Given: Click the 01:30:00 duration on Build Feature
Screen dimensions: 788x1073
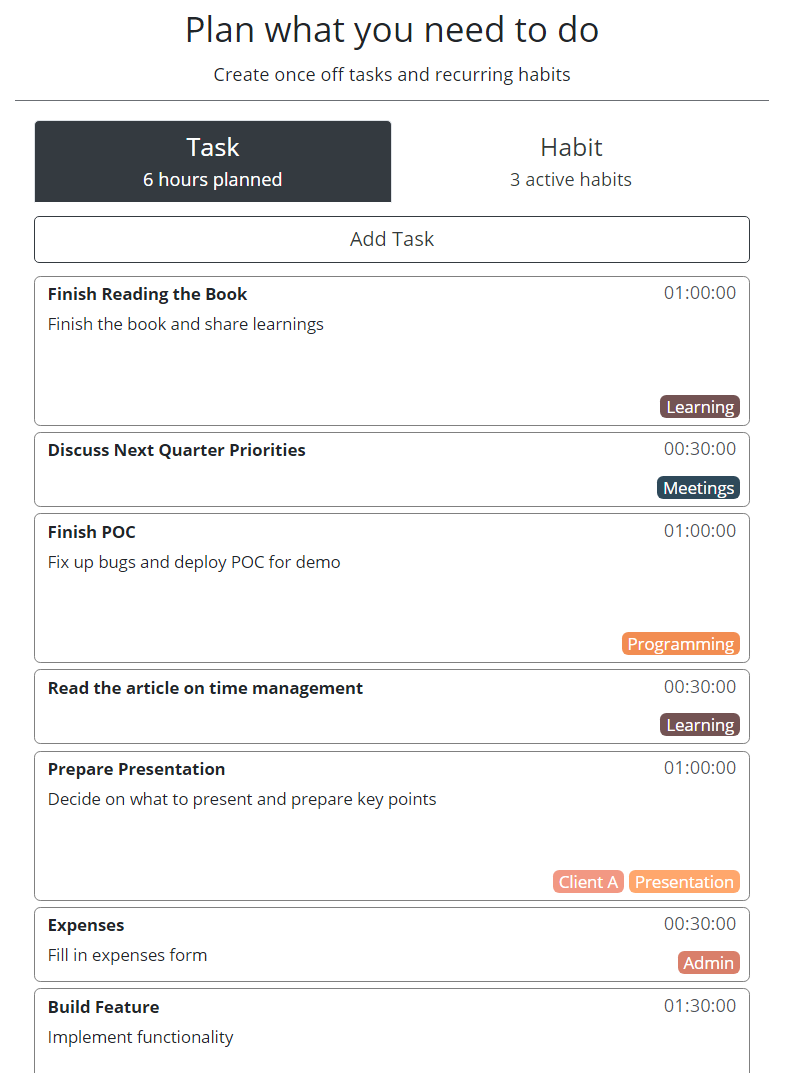Looking at the screenshot, I should 700,1006.
